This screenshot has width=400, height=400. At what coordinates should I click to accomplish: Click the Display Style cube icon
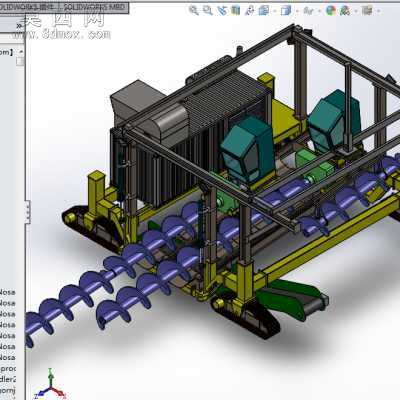pyautogui.click(x=286, y=10)
